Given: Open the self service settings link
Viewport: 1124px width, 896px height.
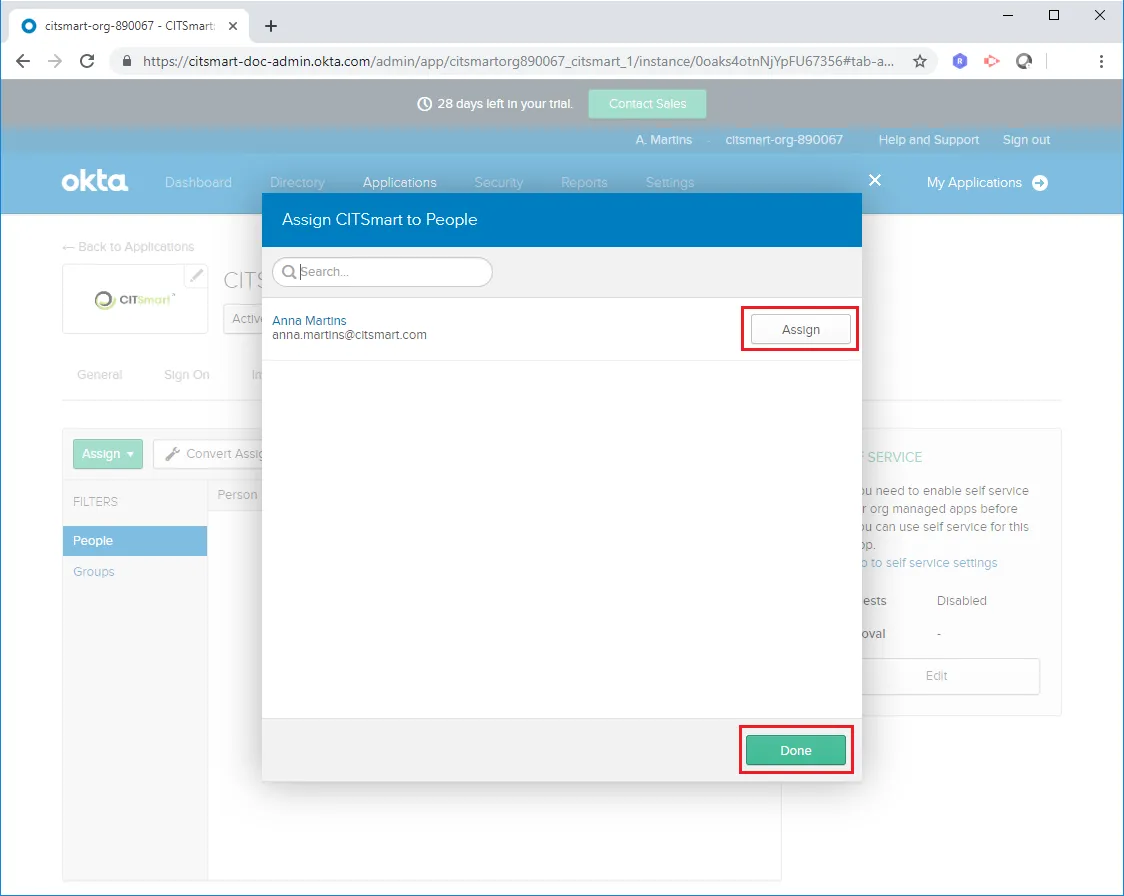Looking at the screenshot, I should pyautogui.click(x=929, y=563).
